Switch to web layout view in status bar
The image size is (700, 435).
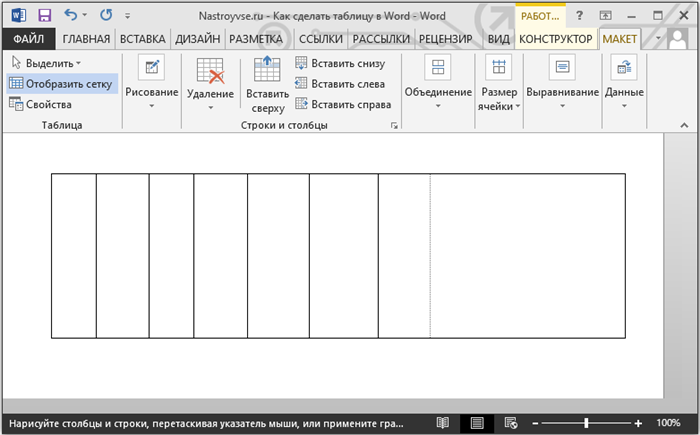tap(511, 422)
